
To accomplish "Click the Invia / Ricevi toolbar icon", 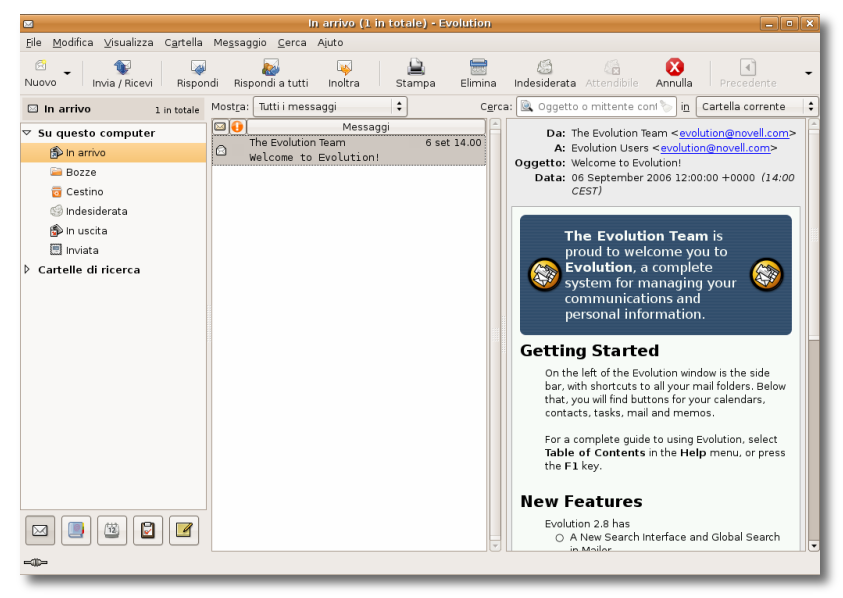I will [x=122, y=68].
